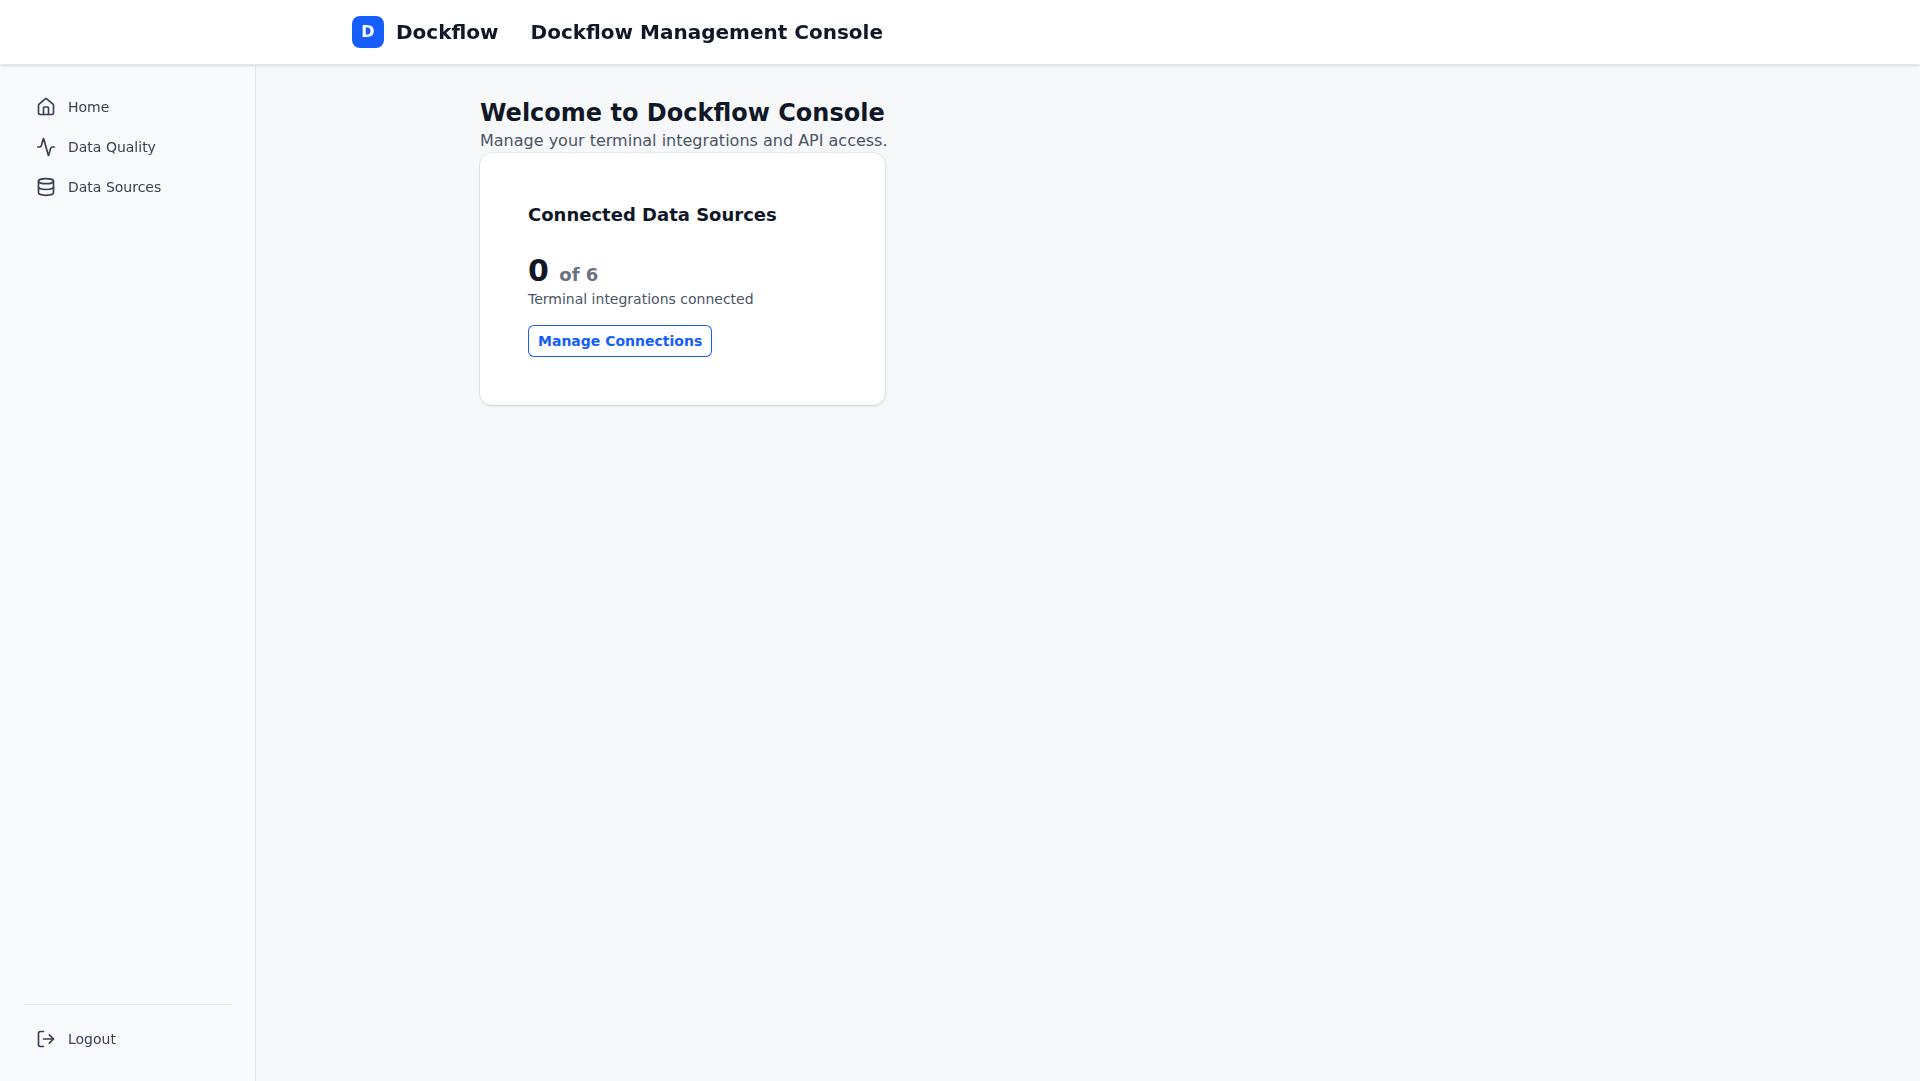Image resolution: width=1920 pixels, height=1081 pixels.
Task: Click the Manage Connections button
Action: 619,341
